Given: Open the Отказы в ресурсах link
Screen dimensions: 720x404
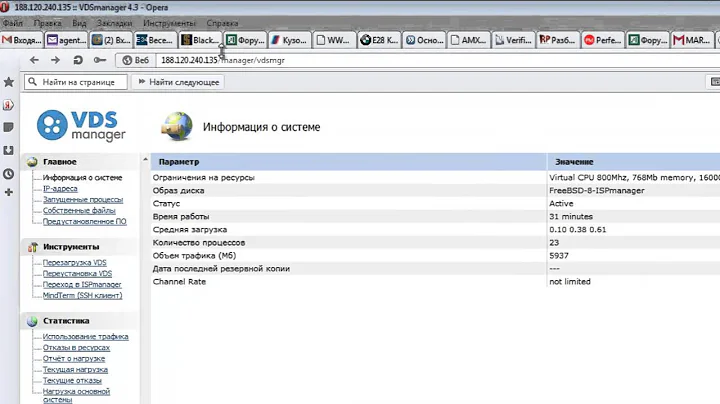Looking at the screenshot, I should tap(76, 348).
